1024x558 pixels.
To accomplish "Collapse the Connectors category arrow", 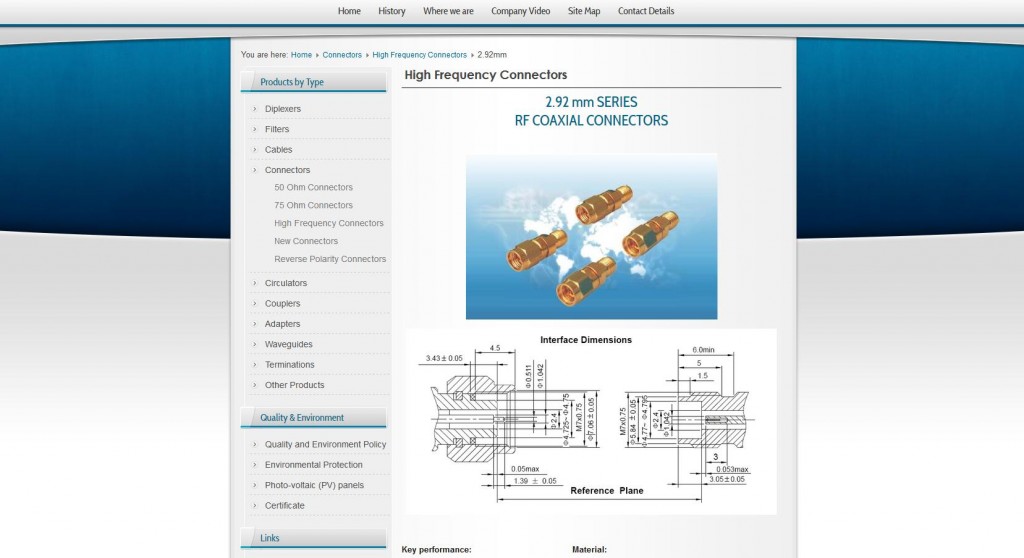I will (x=255, y=170).
